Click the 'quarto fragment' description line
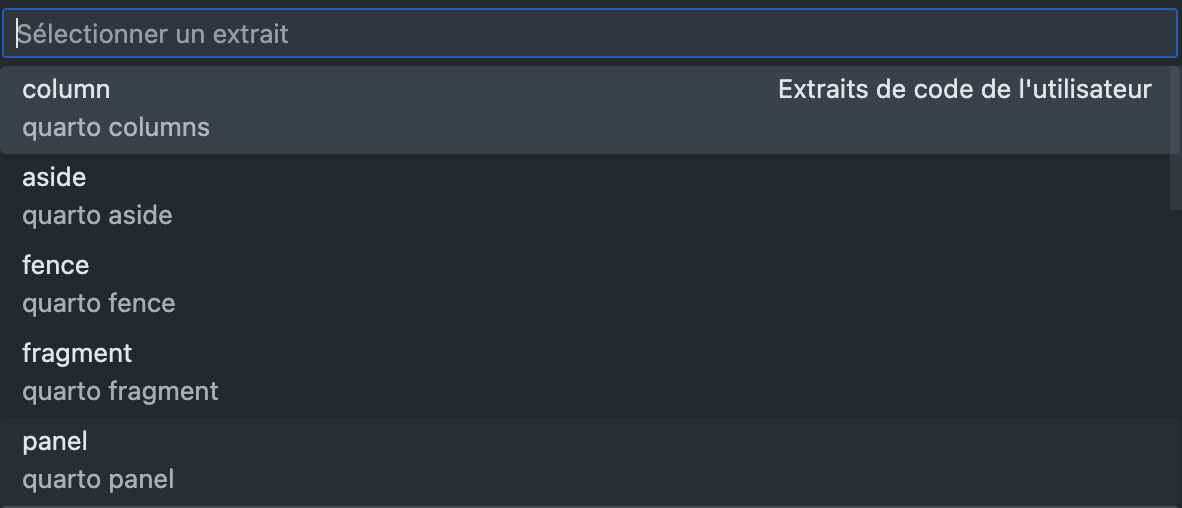Screen dimensions: 1182x508 120,392
